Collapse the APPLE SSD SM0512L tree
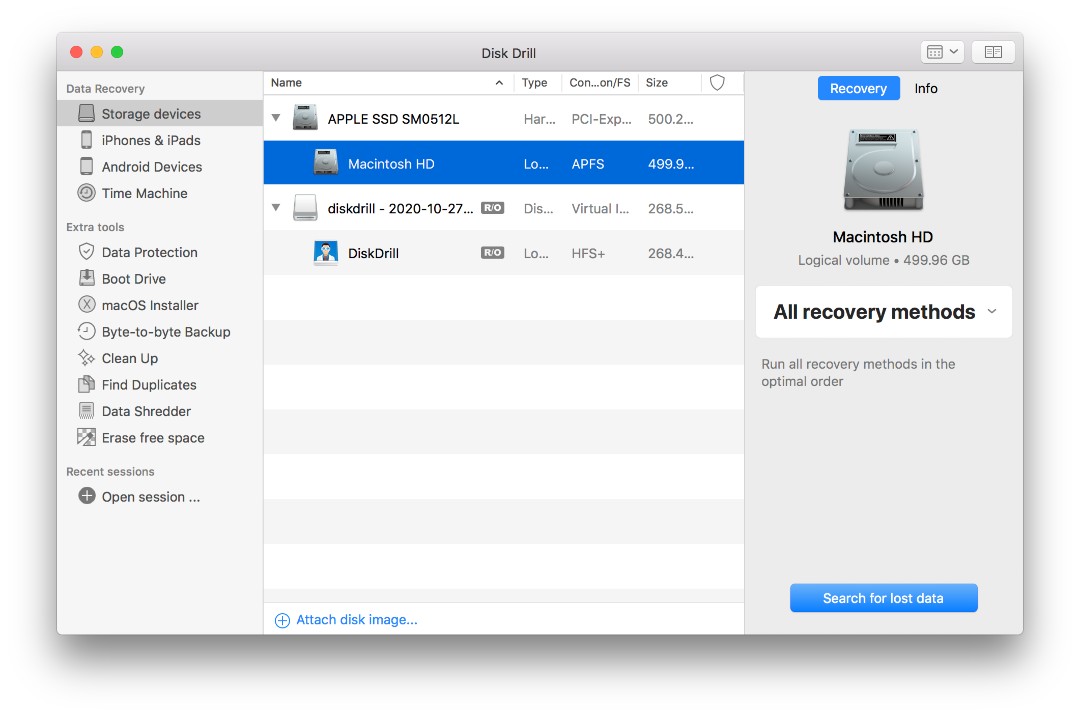The image size is (1080, 716). click(276, 118)
